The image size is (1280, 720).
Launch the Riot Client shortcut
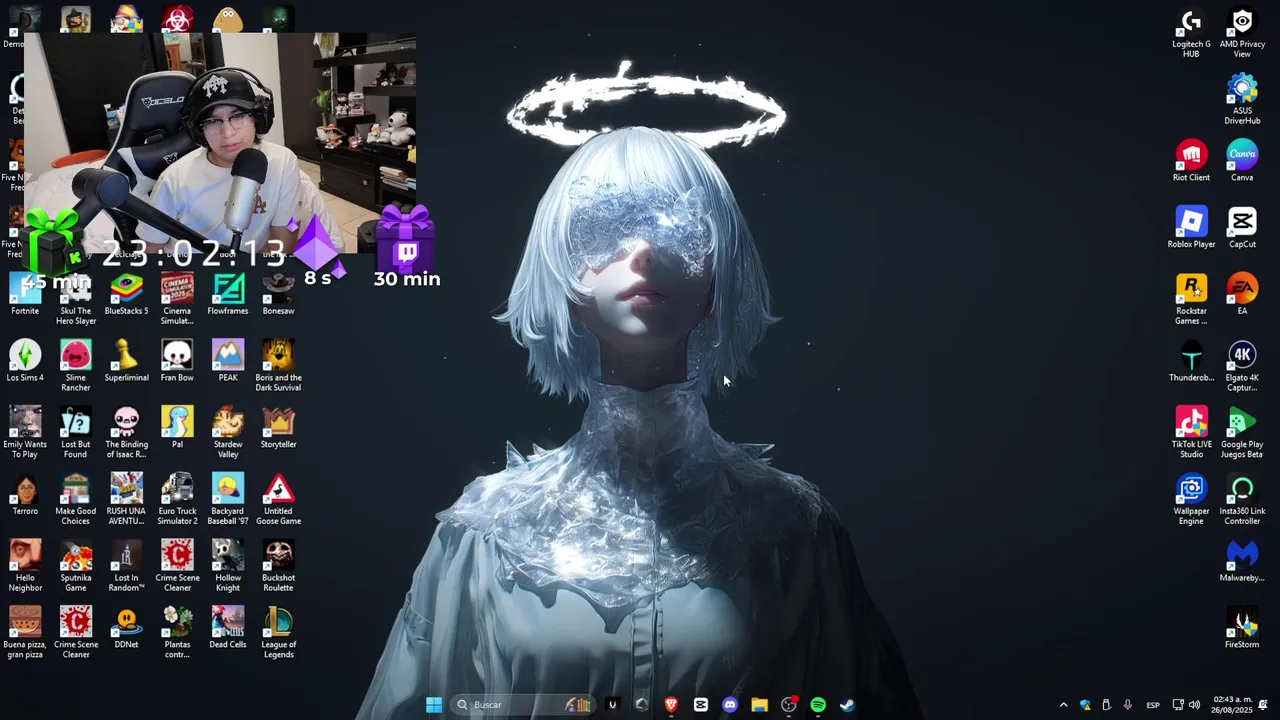point(1191,161)
